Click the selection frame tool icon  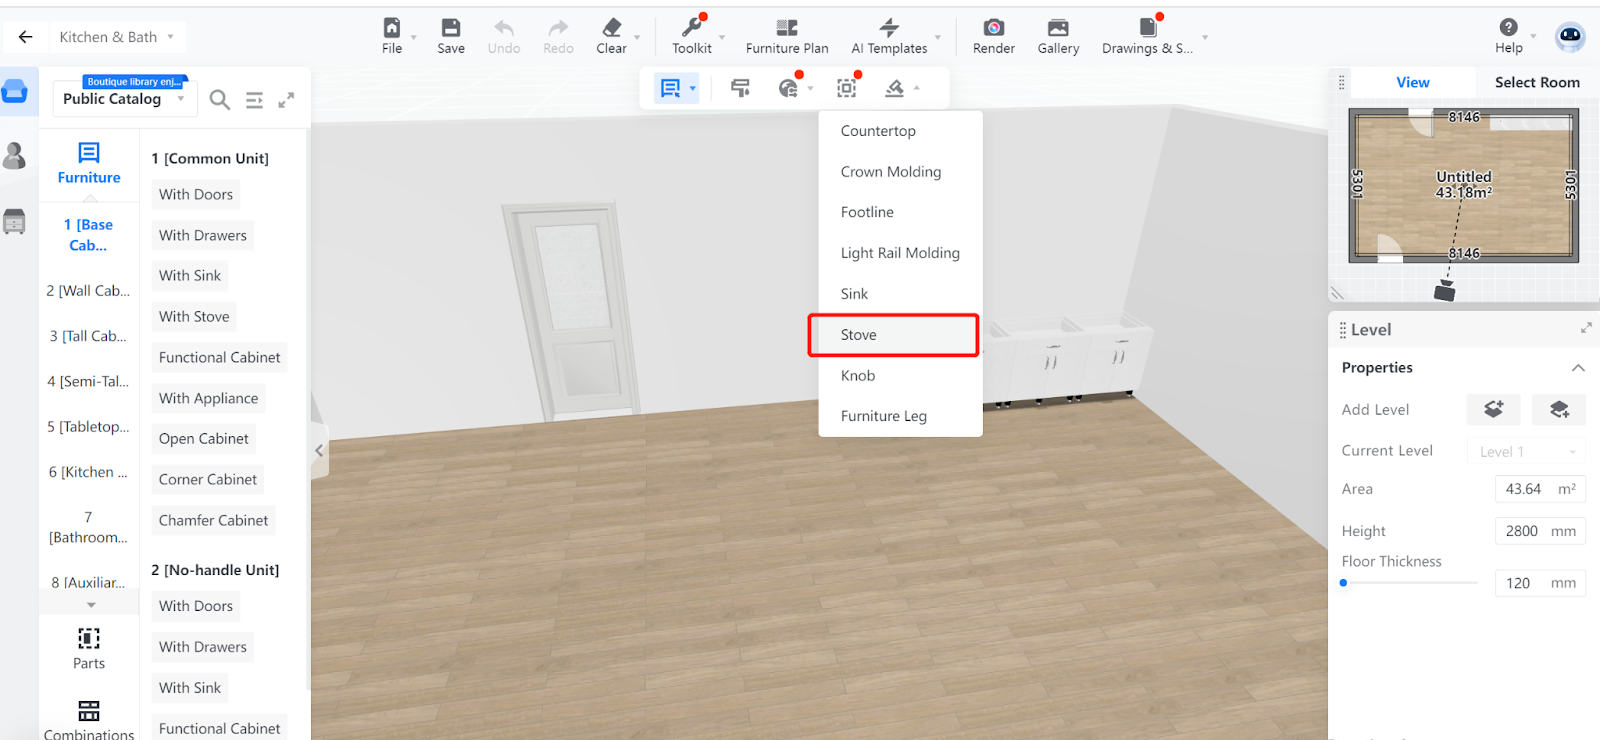pos(847,88)
